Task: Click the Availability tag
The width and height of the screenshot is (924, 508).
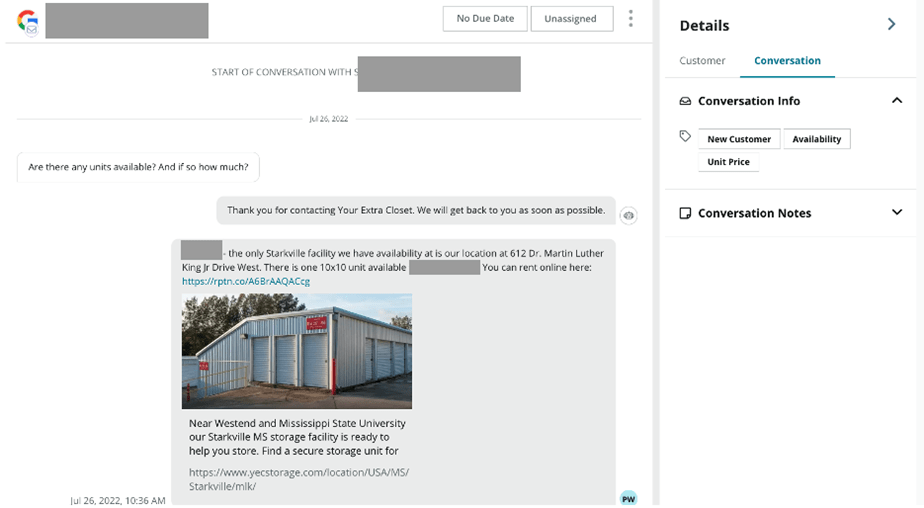Action: click(x=816, y=139)
